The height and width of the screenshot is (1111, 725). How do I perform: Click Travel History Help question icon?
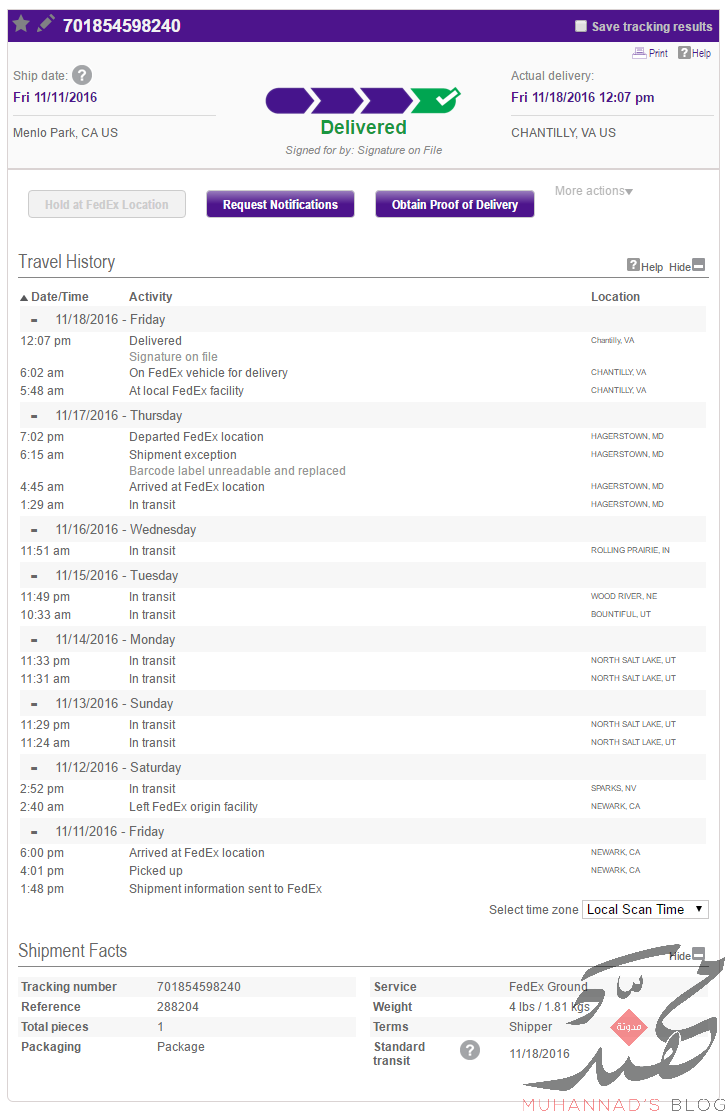[634, 265]
